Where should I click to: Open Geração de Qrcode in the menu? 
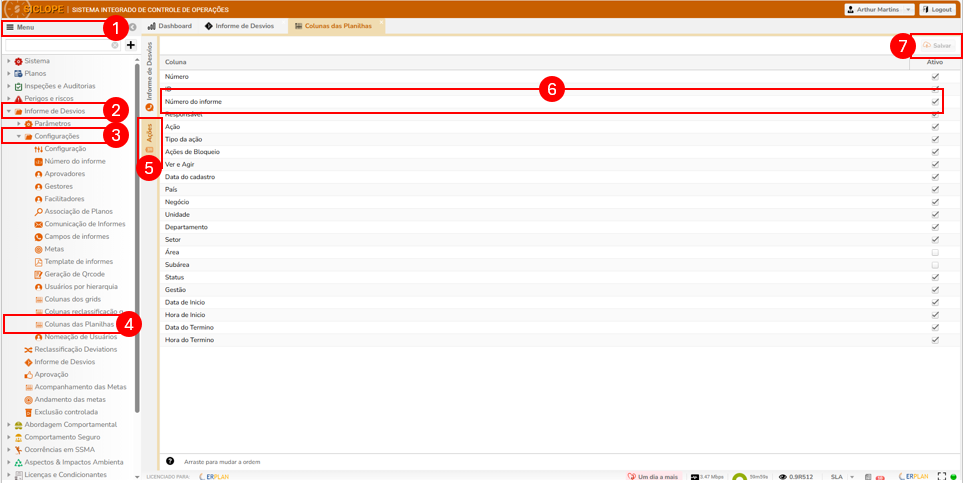pyautogui.click(x=74, y=274)
